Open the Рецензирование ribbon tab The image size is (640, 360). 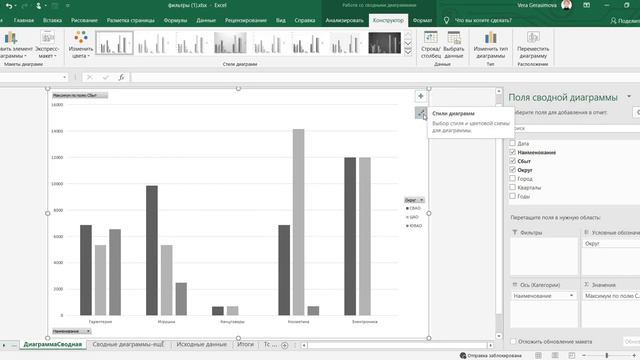(x=246, y=20)
